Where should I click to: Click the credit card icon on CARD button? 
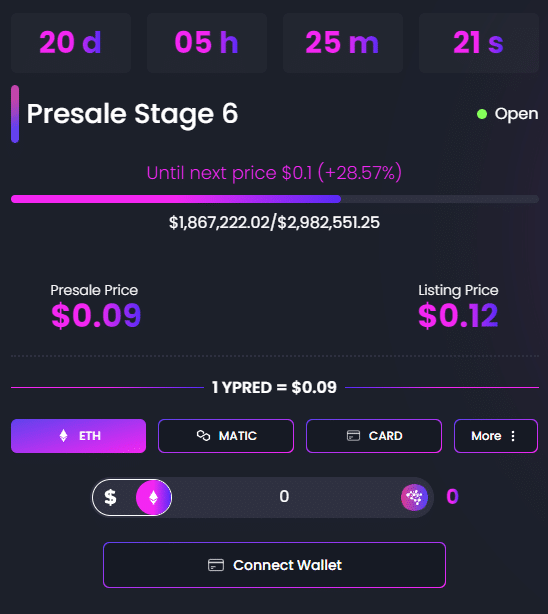[353, 435]
